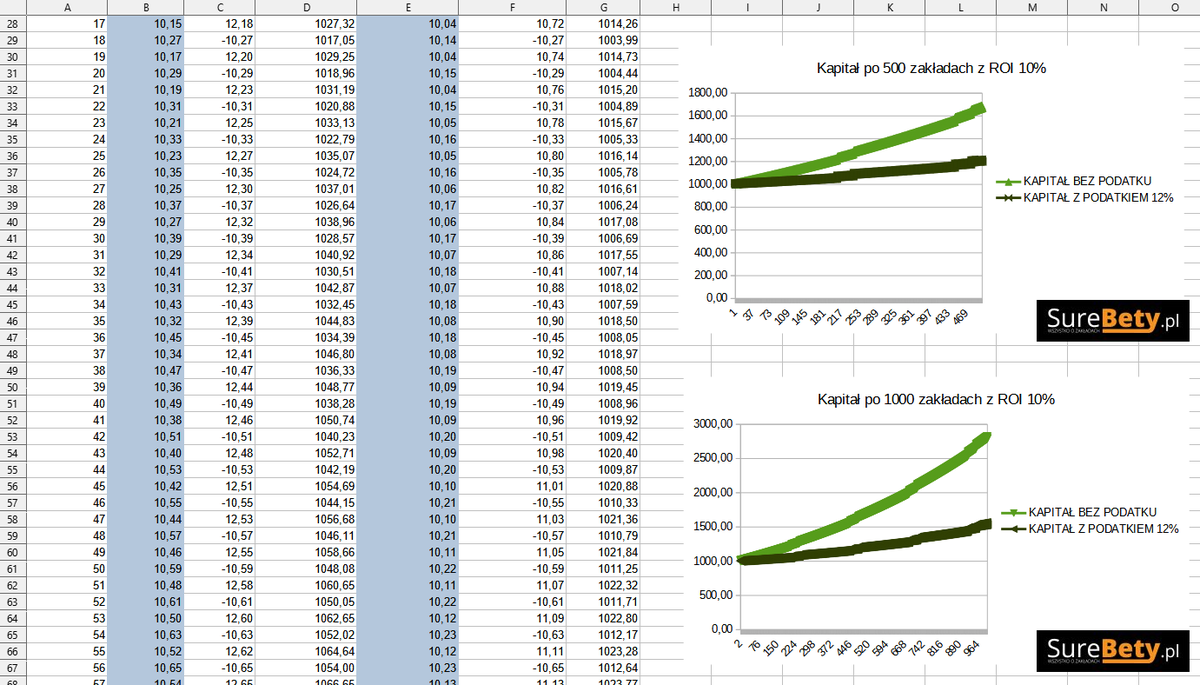This screenshot has width=1200, height=685.
Task: Click cell containing 12,18
Action: (221, 23)
